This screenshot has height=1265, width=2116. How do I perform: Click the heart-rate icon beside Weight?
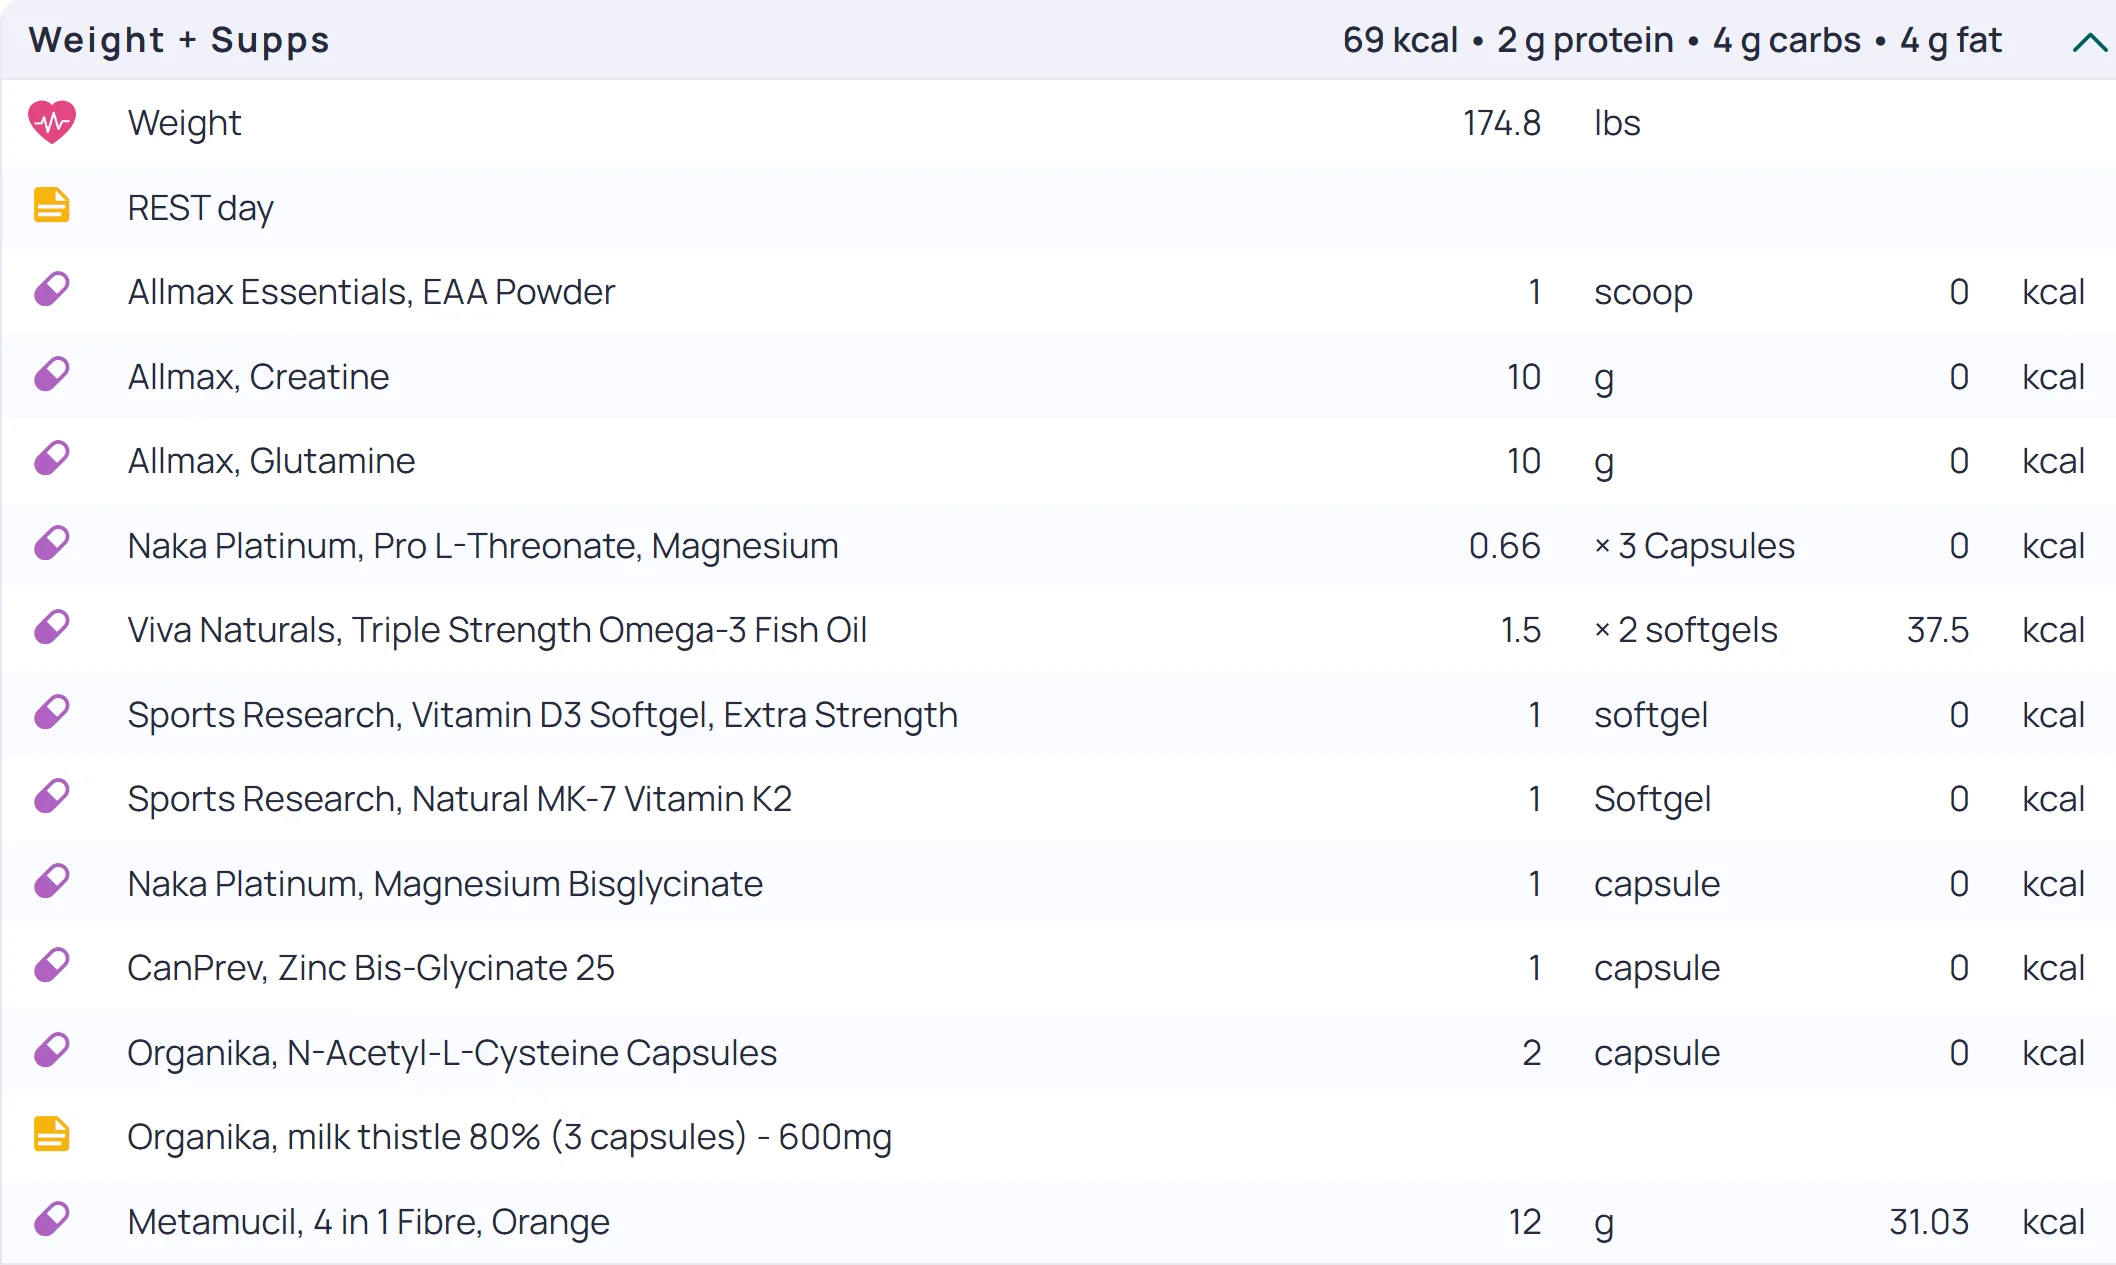52,123
